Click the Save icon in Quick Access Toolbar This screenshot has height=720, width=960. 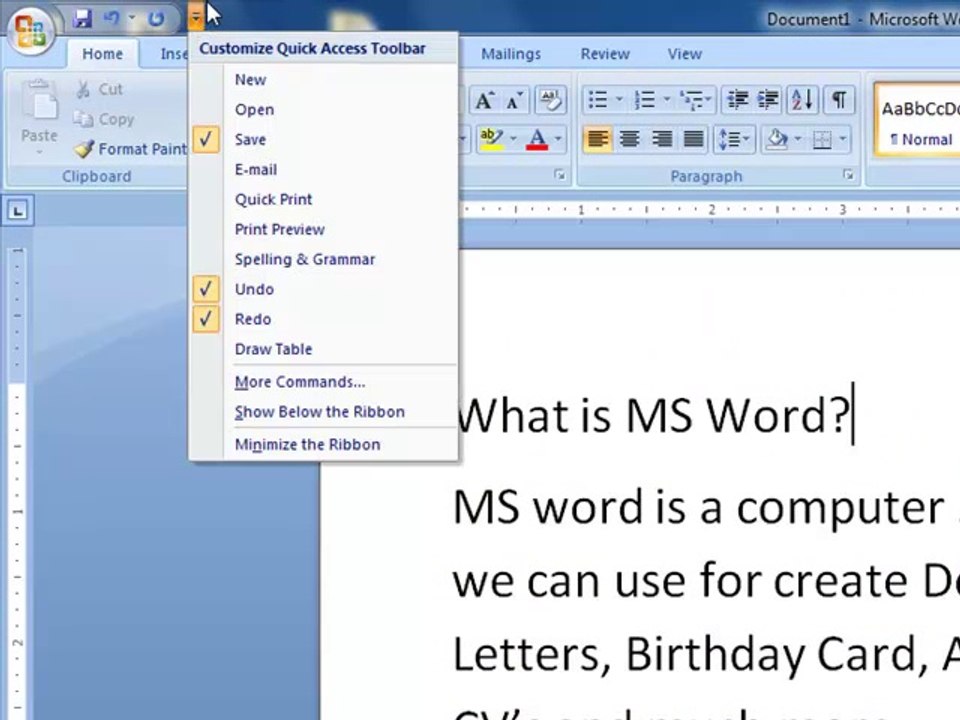pos(82,18)
